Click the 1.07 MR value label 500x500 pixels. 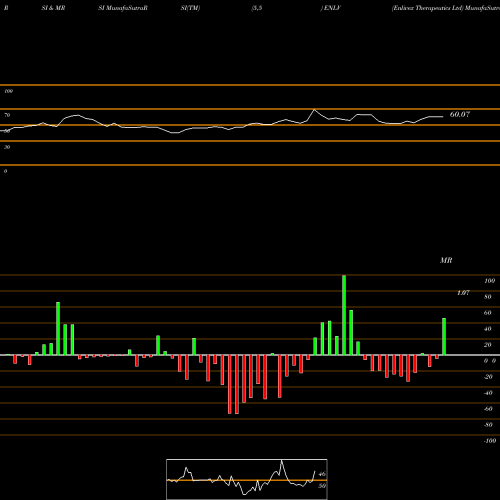[x=463, y=293]
